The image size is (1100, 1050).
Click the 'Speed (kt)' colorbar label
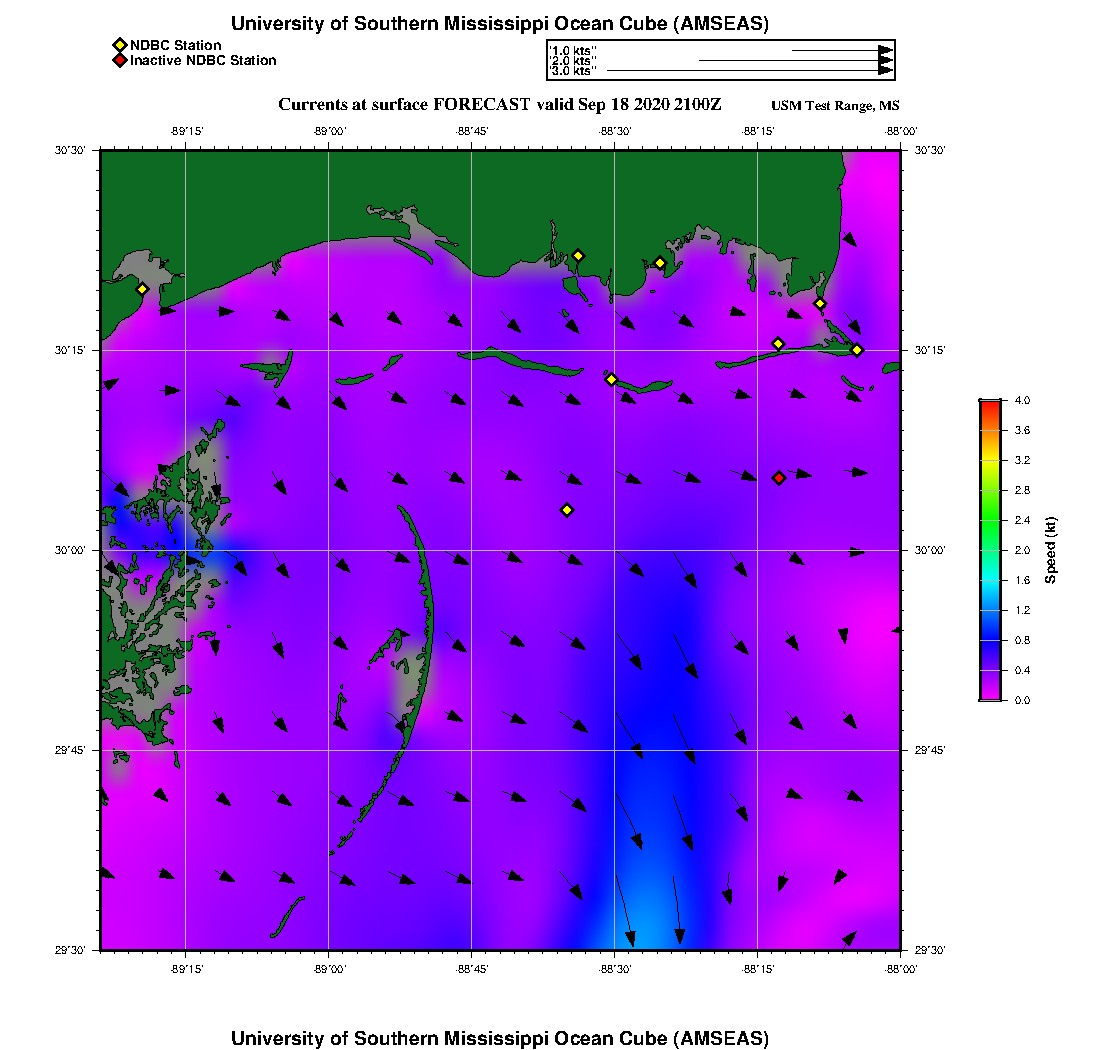(1051, 550)
